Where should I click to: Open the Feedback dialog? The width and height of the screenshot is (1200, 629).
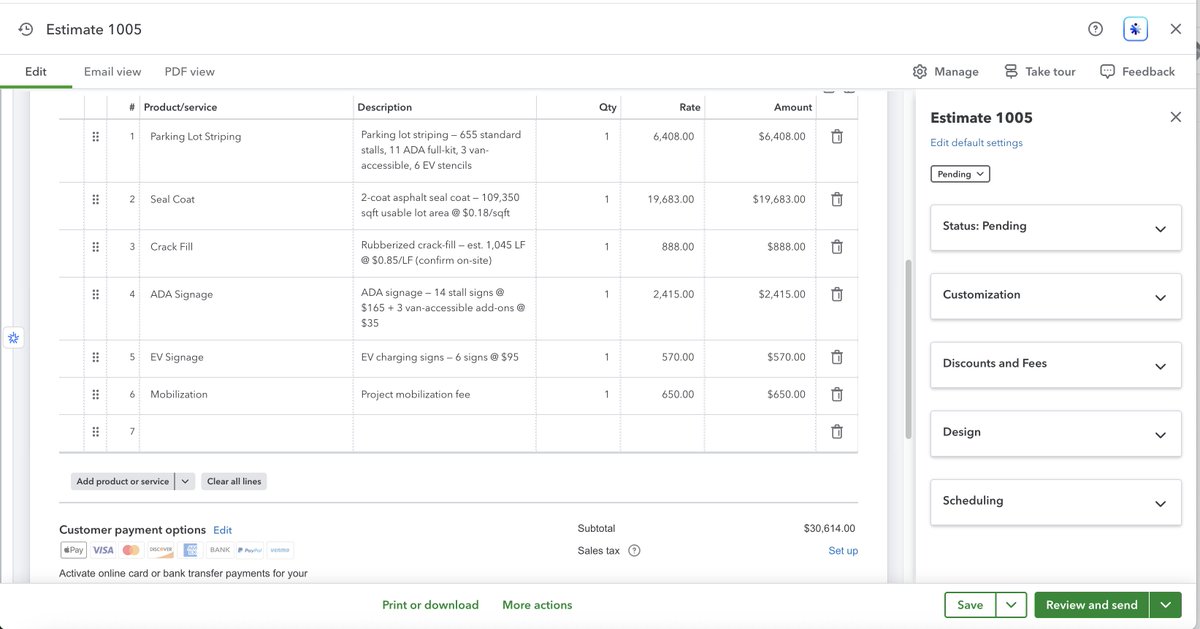1138,72
